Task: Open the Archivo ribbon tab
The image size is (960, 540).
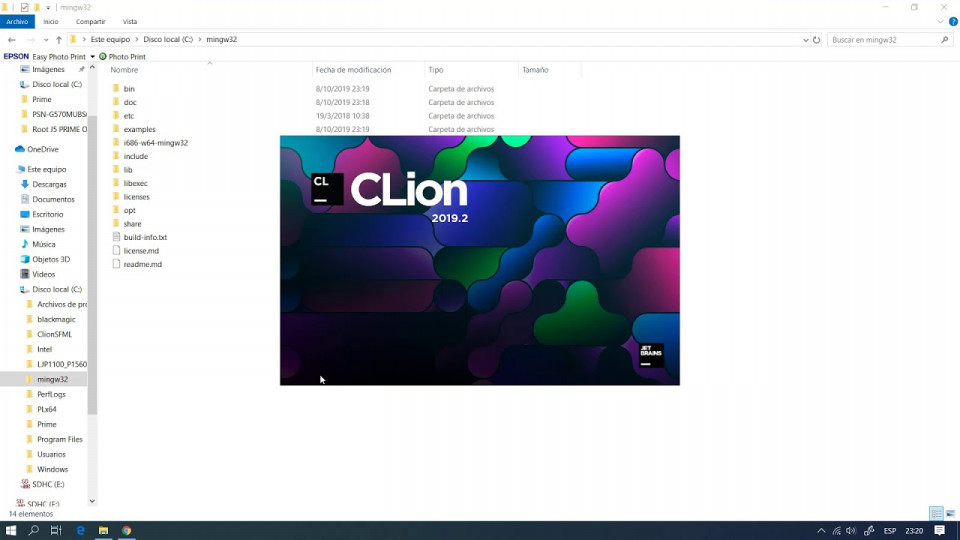Action: click(x=17, y=21)
